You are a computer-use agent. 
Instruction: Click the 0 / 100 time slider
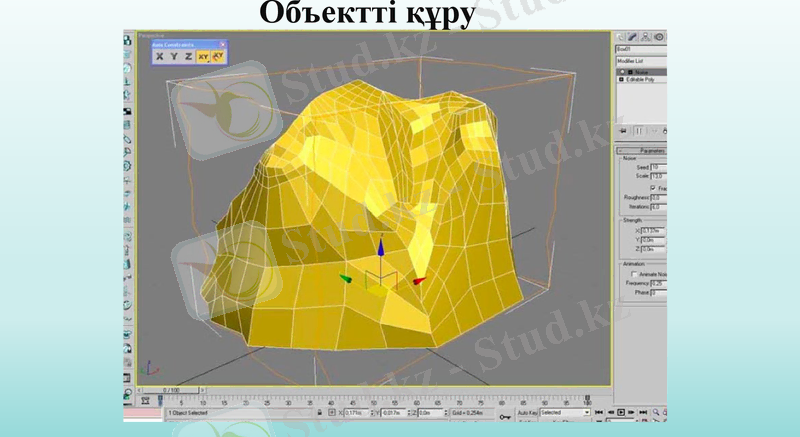click(x=171, y=390)
